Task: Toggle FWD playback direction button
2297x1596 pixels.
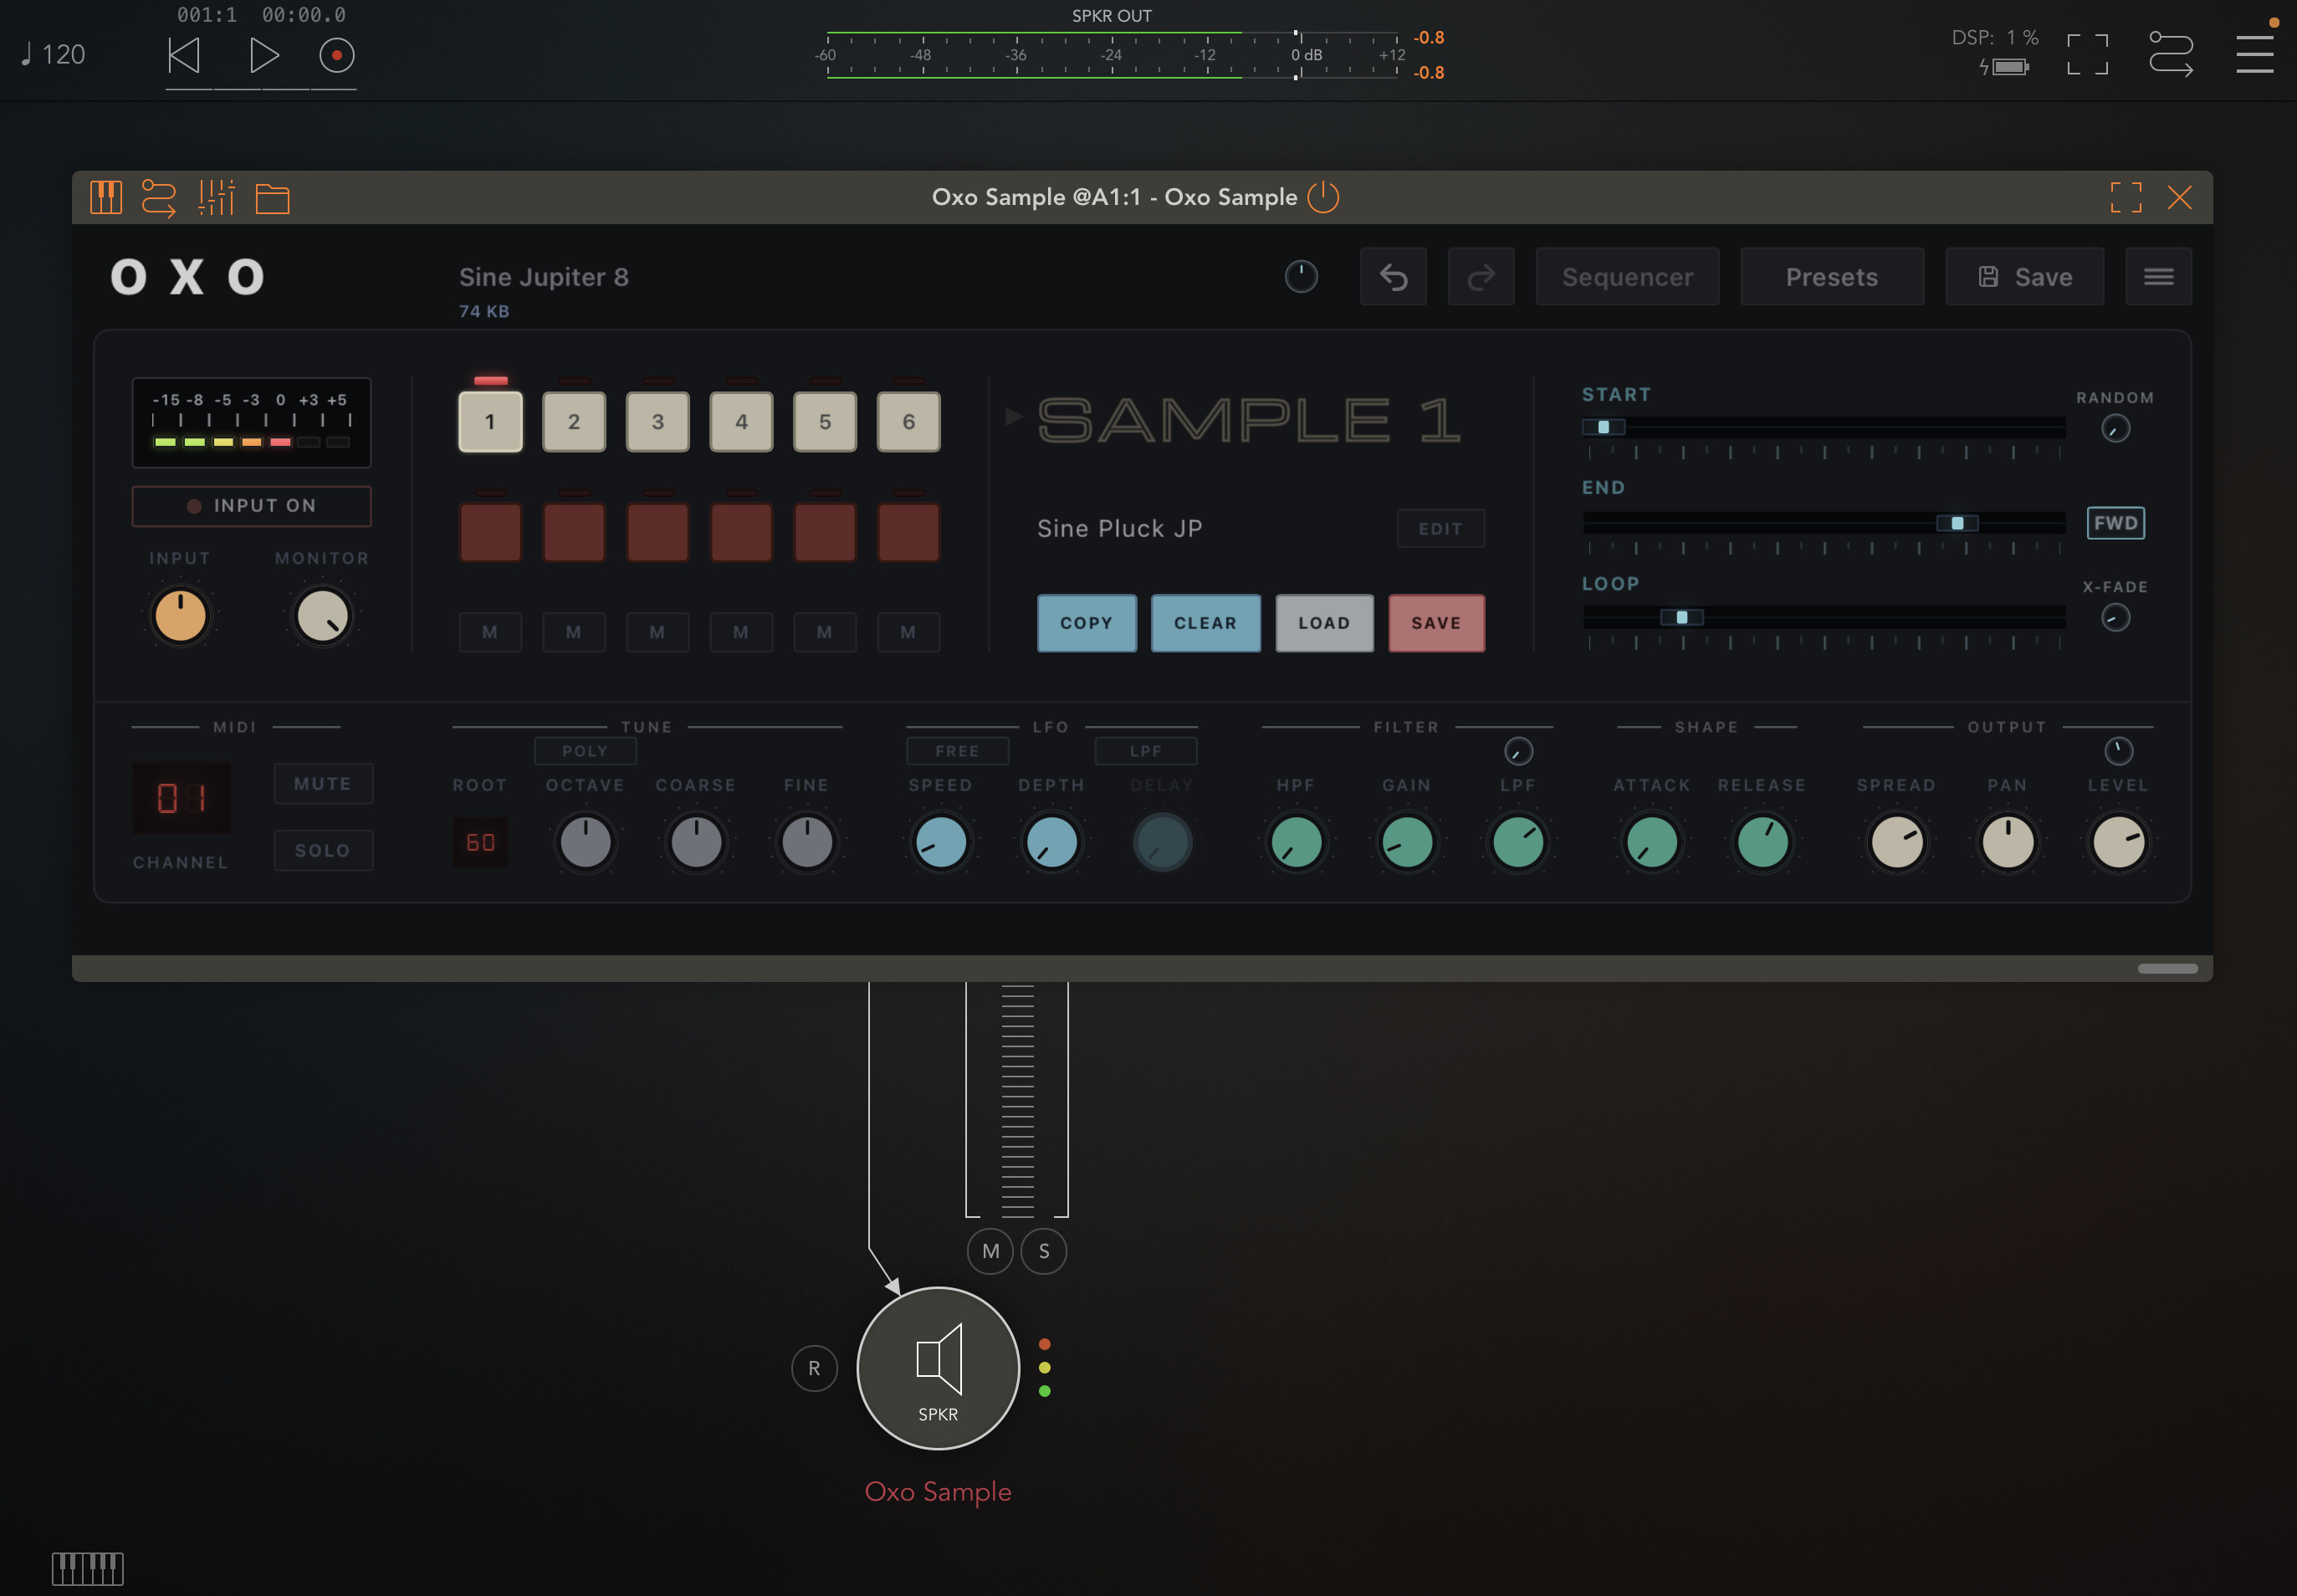Action: pyautogui.click(x=2116, y=523)
